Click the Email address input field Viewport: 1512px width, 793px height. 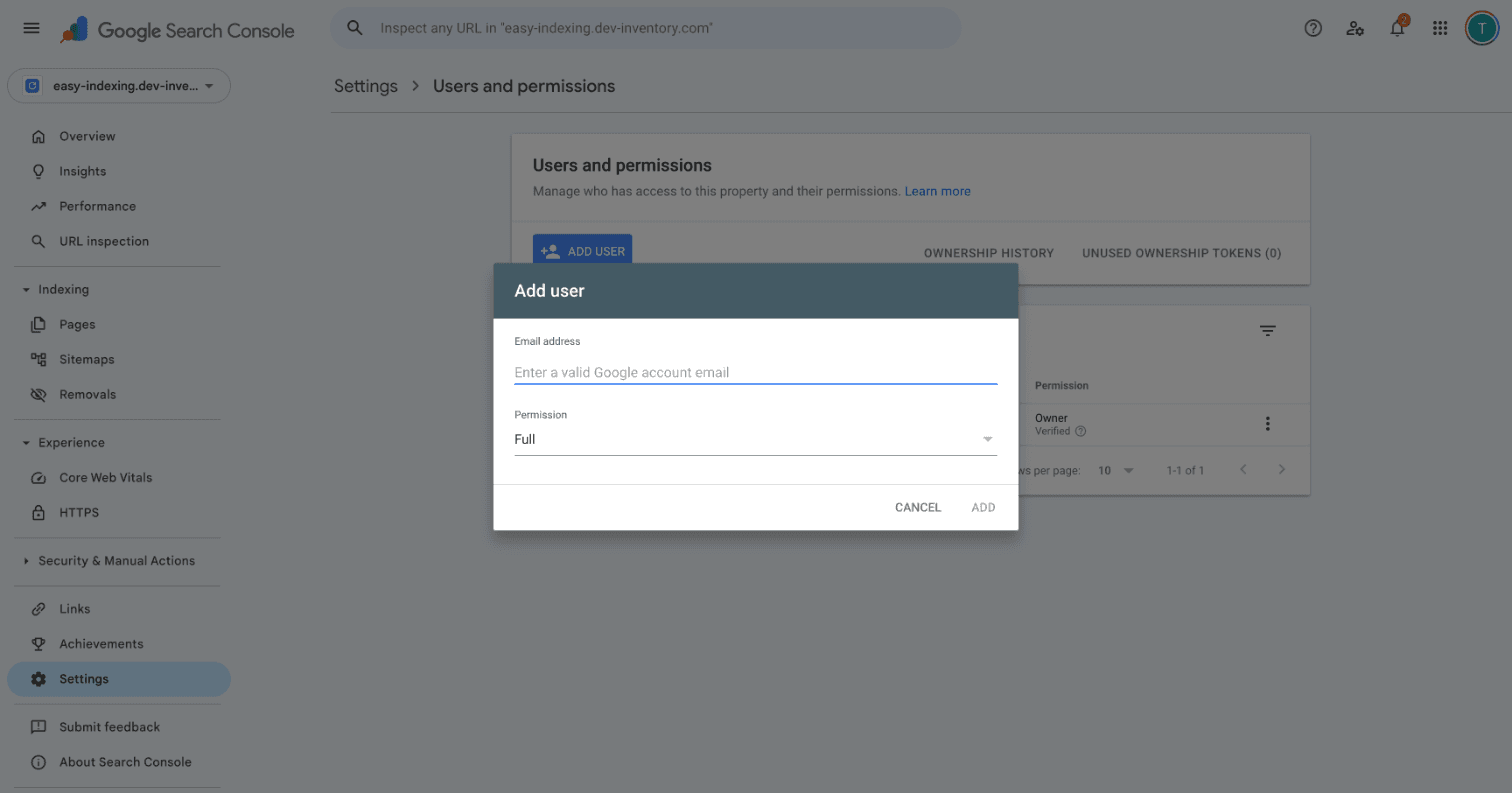point(755,372)
